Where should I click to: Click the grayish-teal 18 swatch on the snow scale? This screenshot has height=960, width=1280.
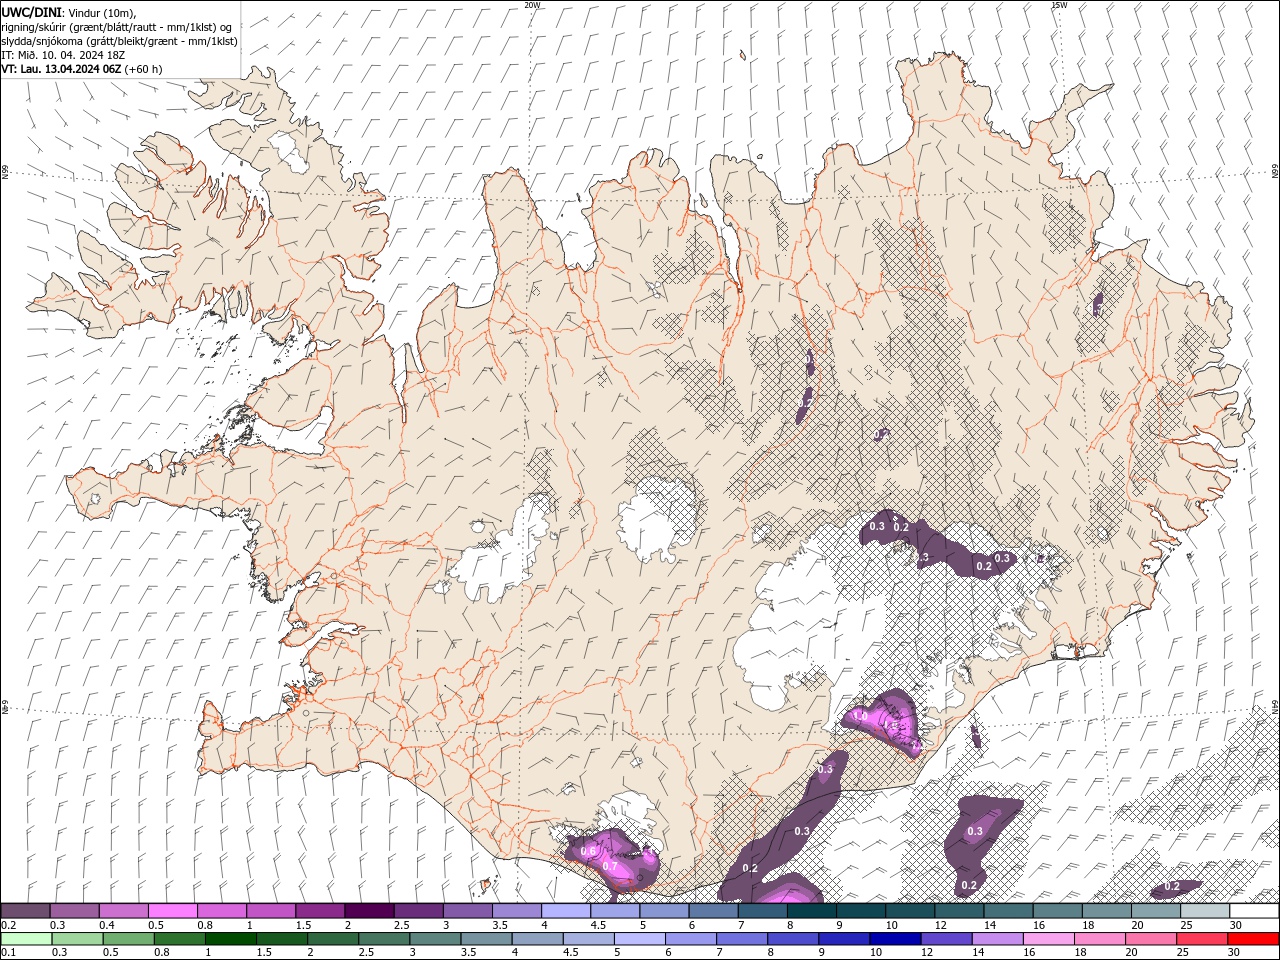coord(1105,911)
